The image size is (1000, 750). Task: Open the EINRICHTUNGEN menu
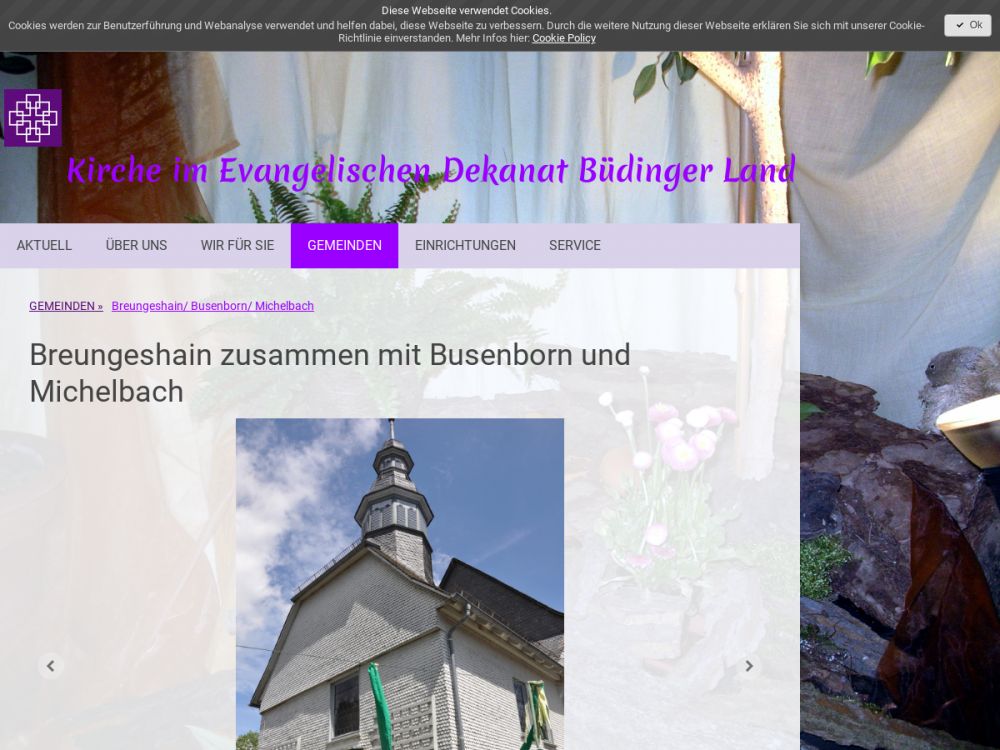click(465, 246)
